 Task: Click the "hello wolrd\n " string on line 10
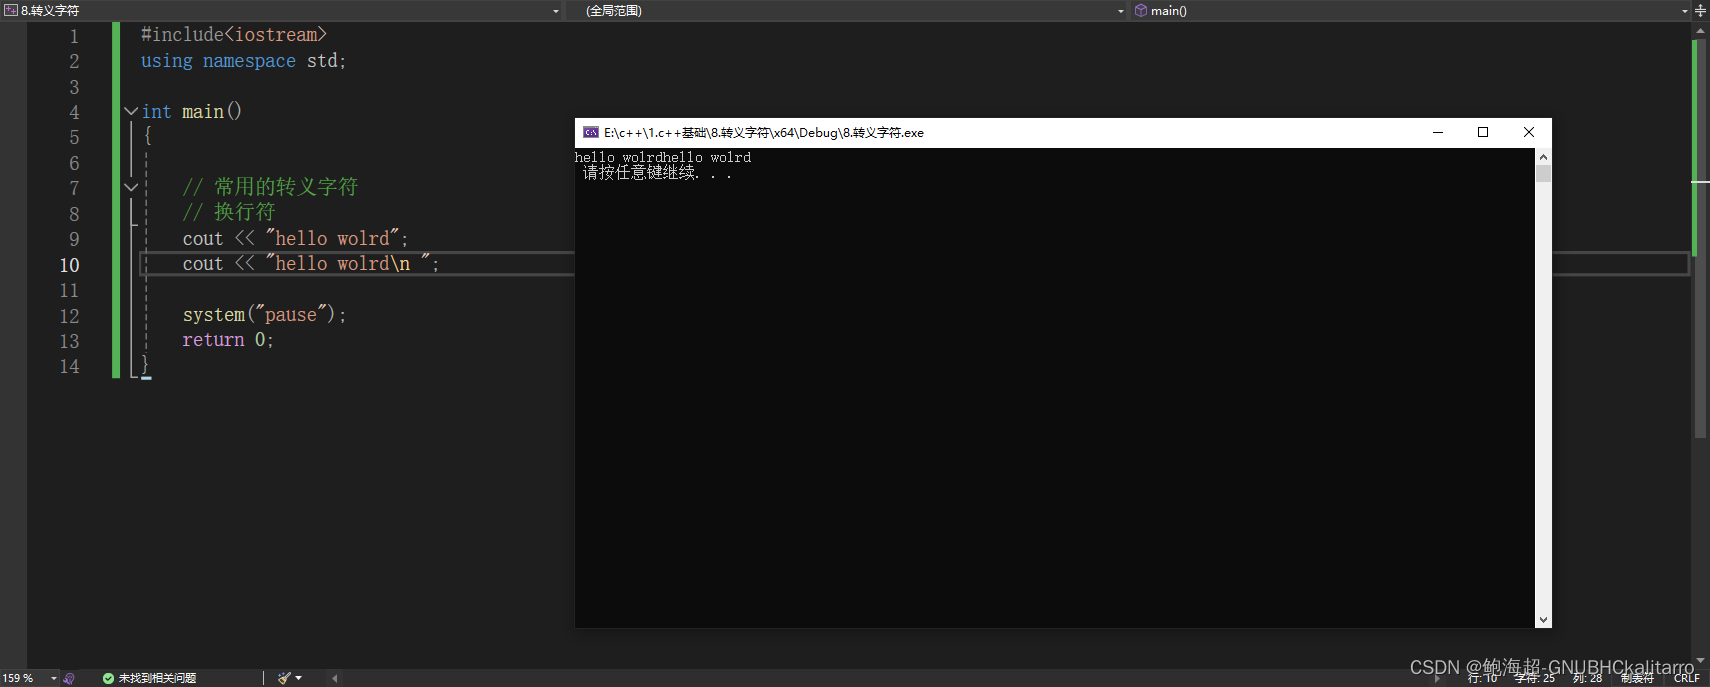tap(348, 264)
